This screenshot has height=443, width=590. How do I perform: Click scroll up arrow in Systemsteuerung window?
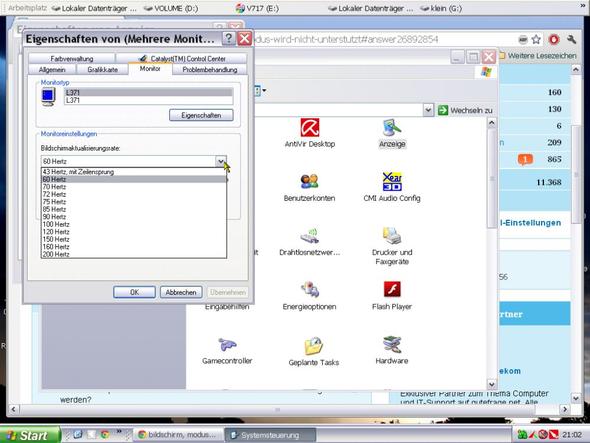click(x=492, y=123)
